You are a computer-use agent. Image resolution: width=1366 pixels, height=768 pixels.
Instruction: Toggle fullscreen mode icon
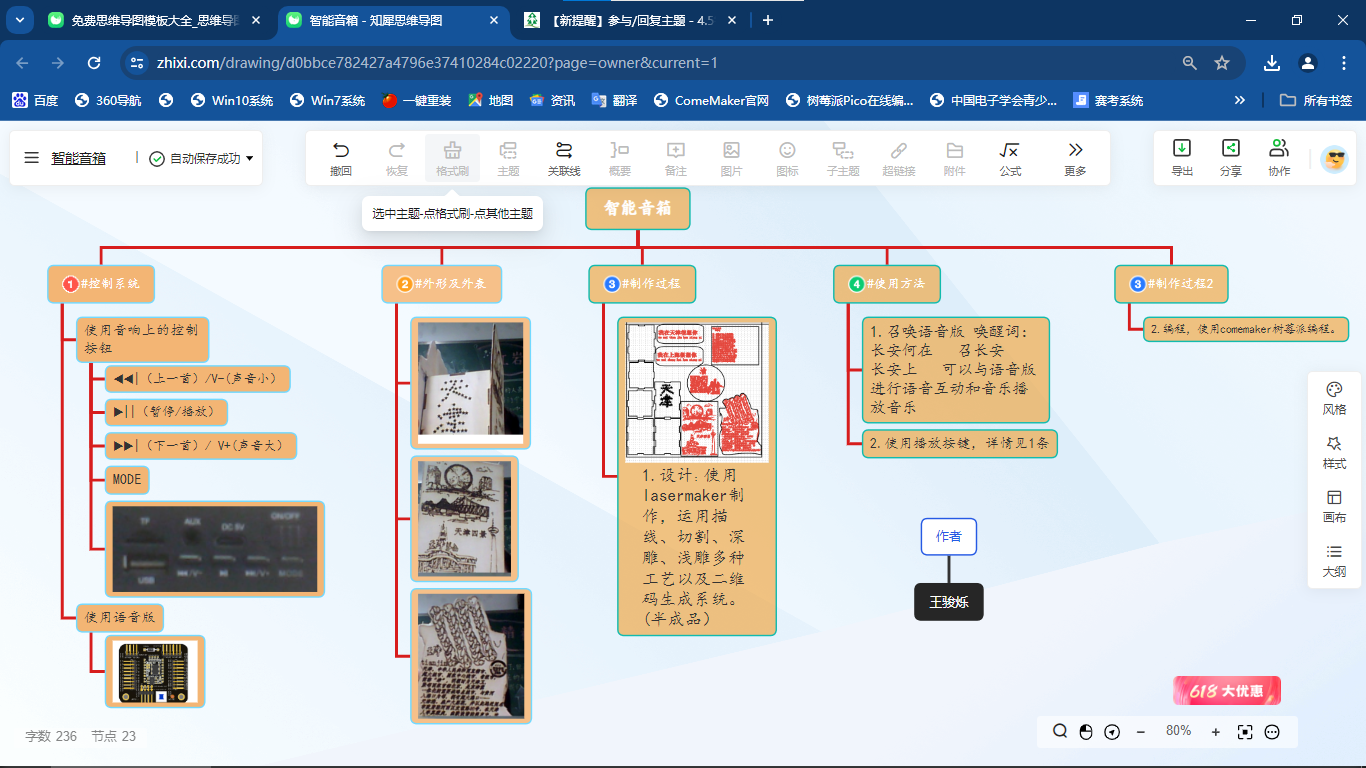pos(1245,732)
